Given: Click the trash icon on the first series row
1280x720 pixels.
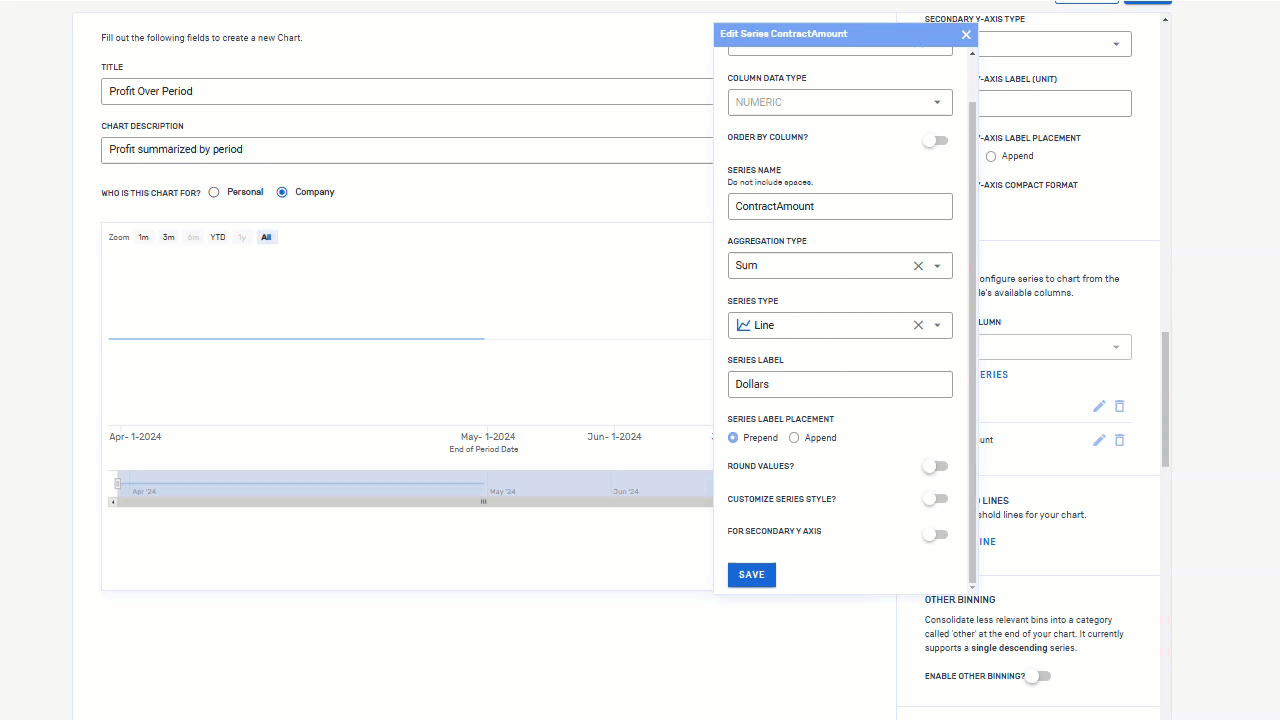Looking at the screenshot, I should tap(1120, 406).
